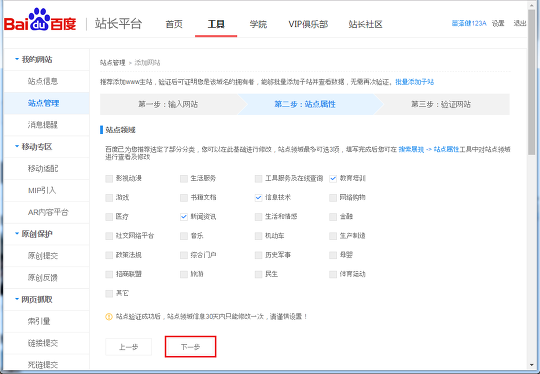Check the 生活和情感 checkbox

[x=259, y=217]
